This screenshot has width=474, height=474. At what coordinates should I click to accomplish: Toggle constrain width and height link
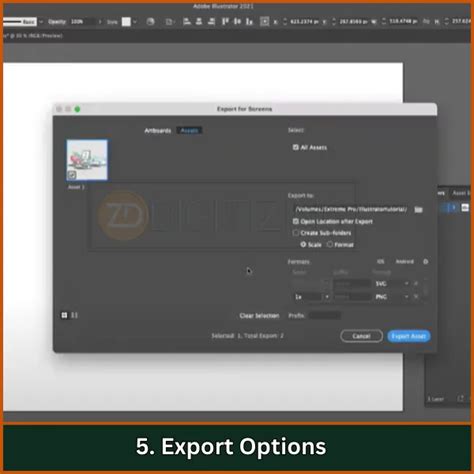pos(426,22)
